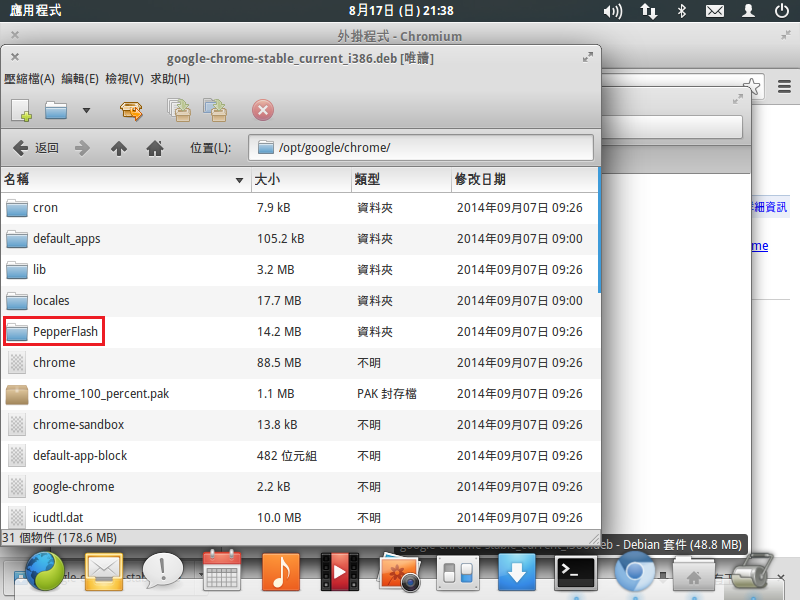
Task: Open the Chromium hamburger menu
Action: point(784,86)
